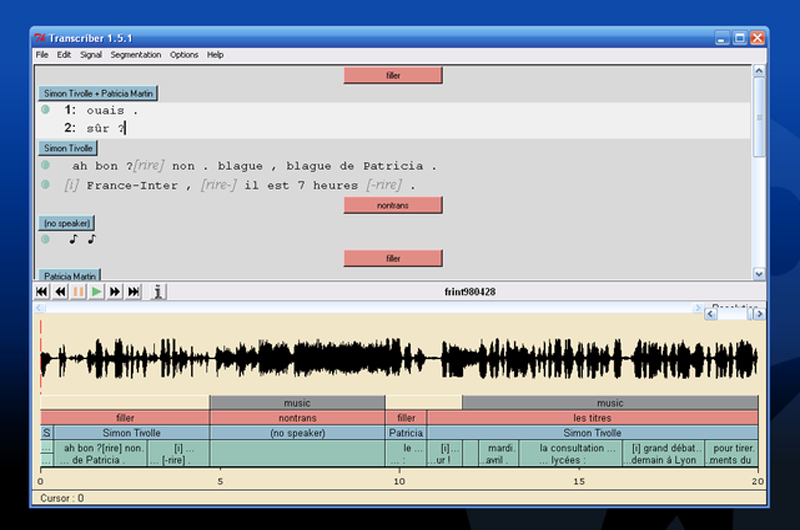The width and height of the screenshot is (800, 530).
Task: Click the left arrow of the signal scrollbar
Action: (40, 308)
